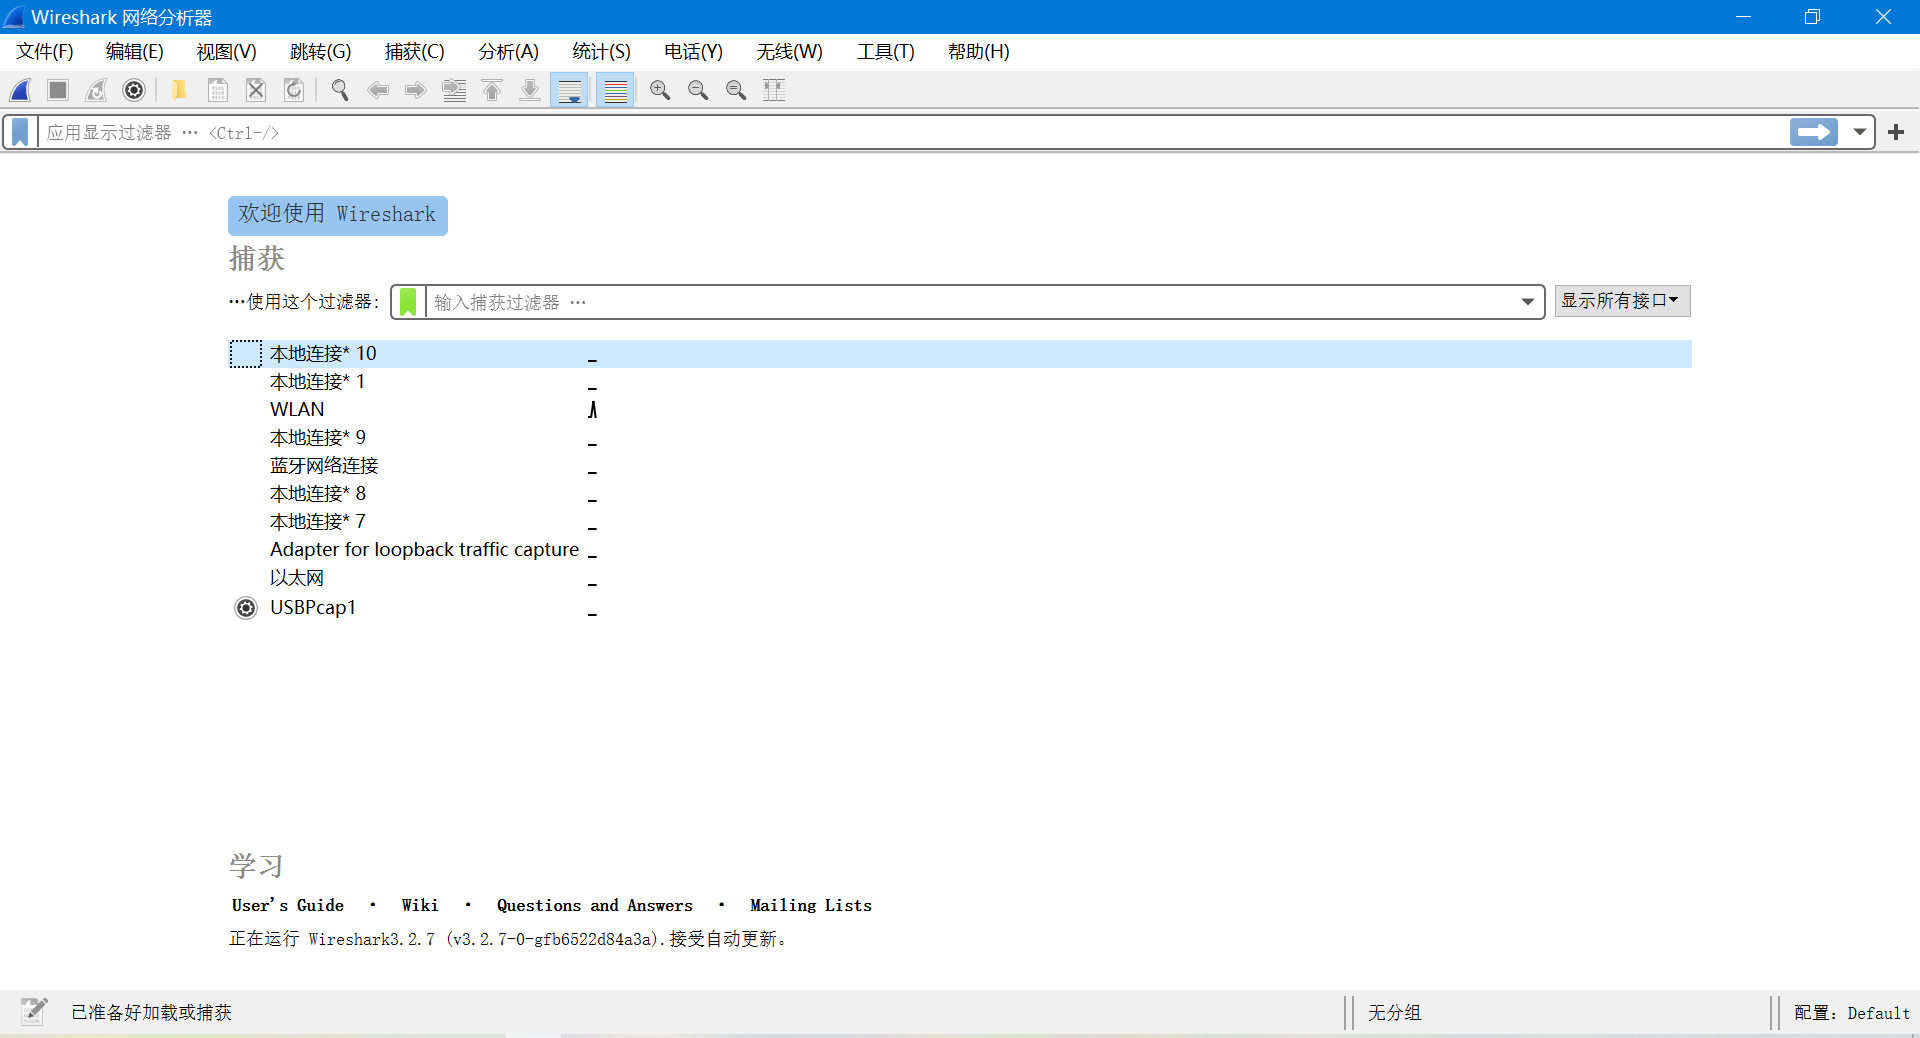Jump to last packet icon
Image resolution: width=1920 pixels, height=1038 pixels.
click(x=530, y=90)
